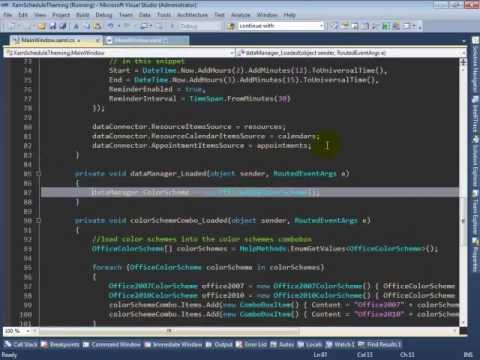
Task: Open the Immediate Window tab
Action: click(173, 345)
